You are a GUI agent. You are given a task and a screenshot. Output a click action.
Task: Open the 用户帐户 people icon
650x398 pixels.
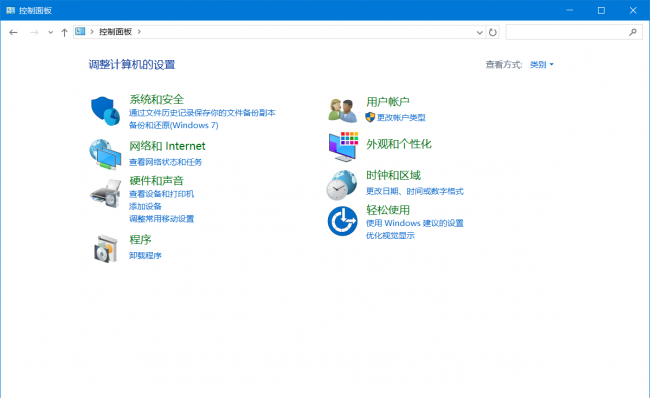tap(342, 110)
